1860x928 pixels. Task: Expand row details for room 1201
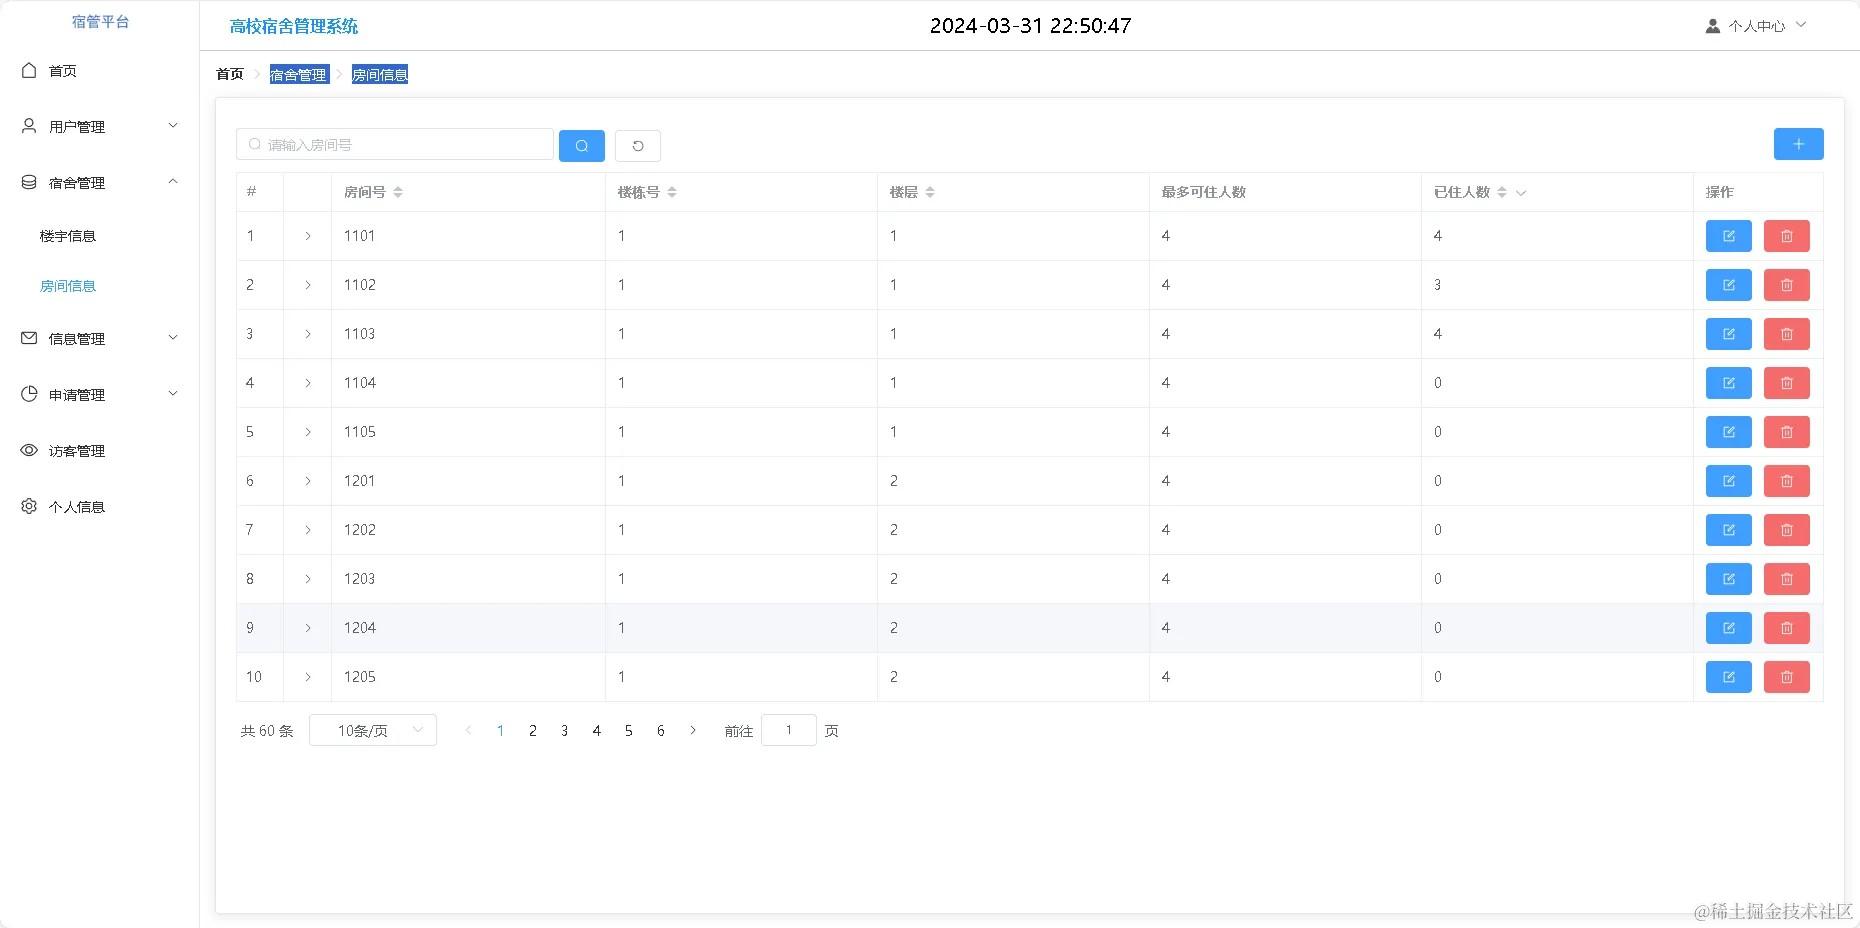[x=307, y=481]
